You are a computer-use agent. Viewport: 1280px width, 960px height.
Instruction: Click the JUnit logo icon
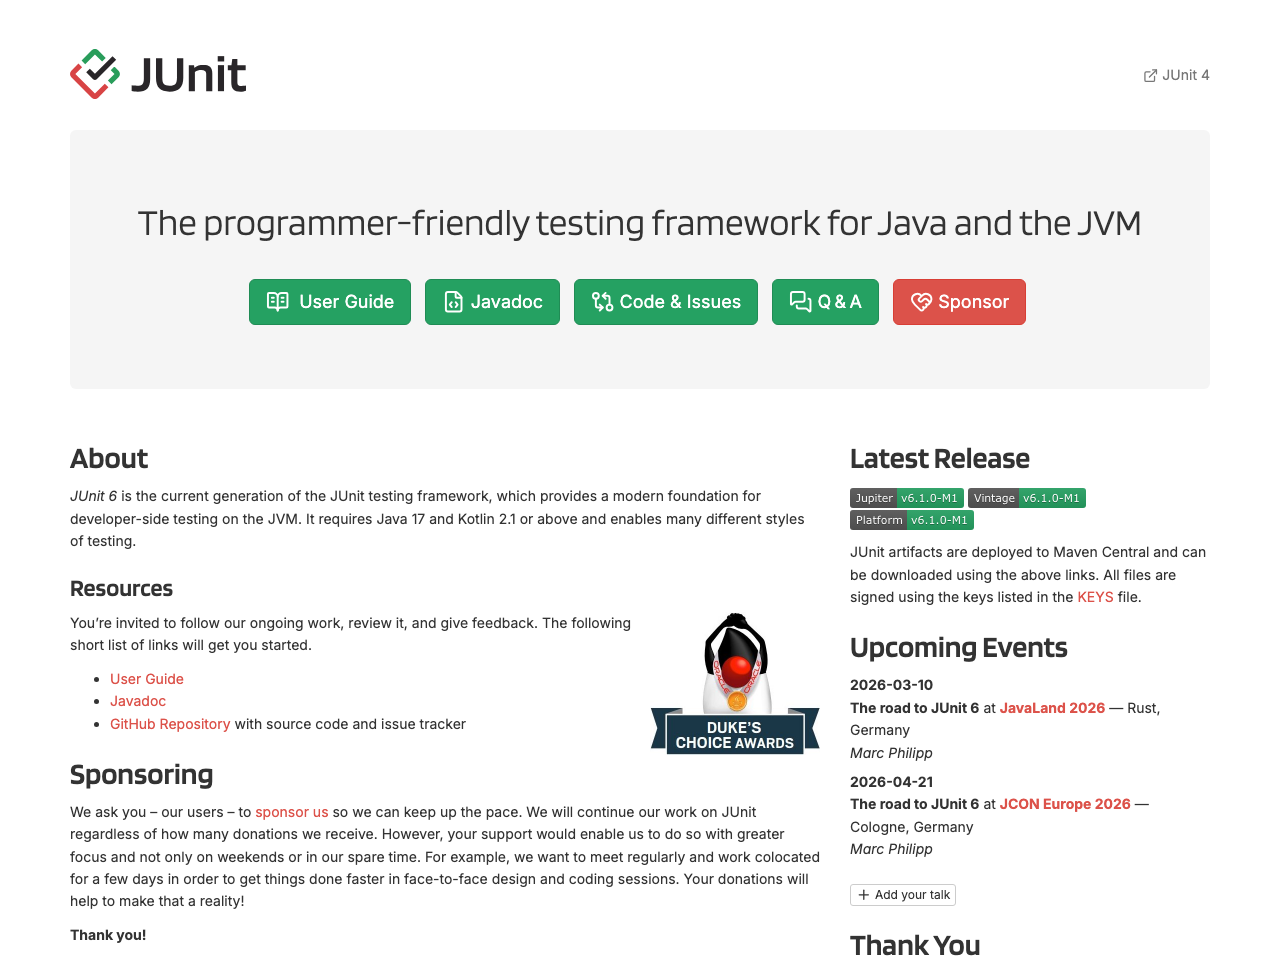coord(94,73)
